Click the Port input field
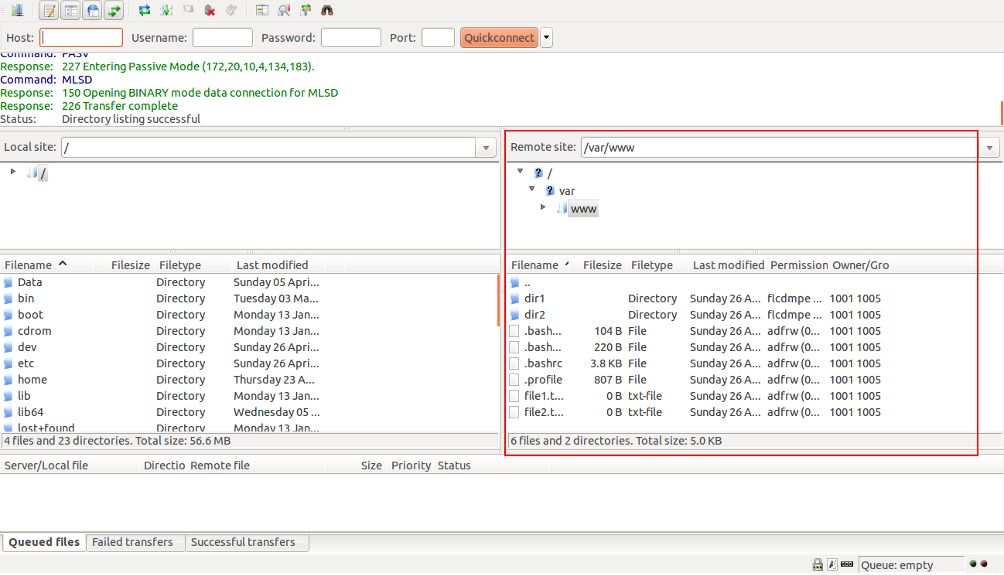Screen dimensions: 1004x575 coord(438,38)
